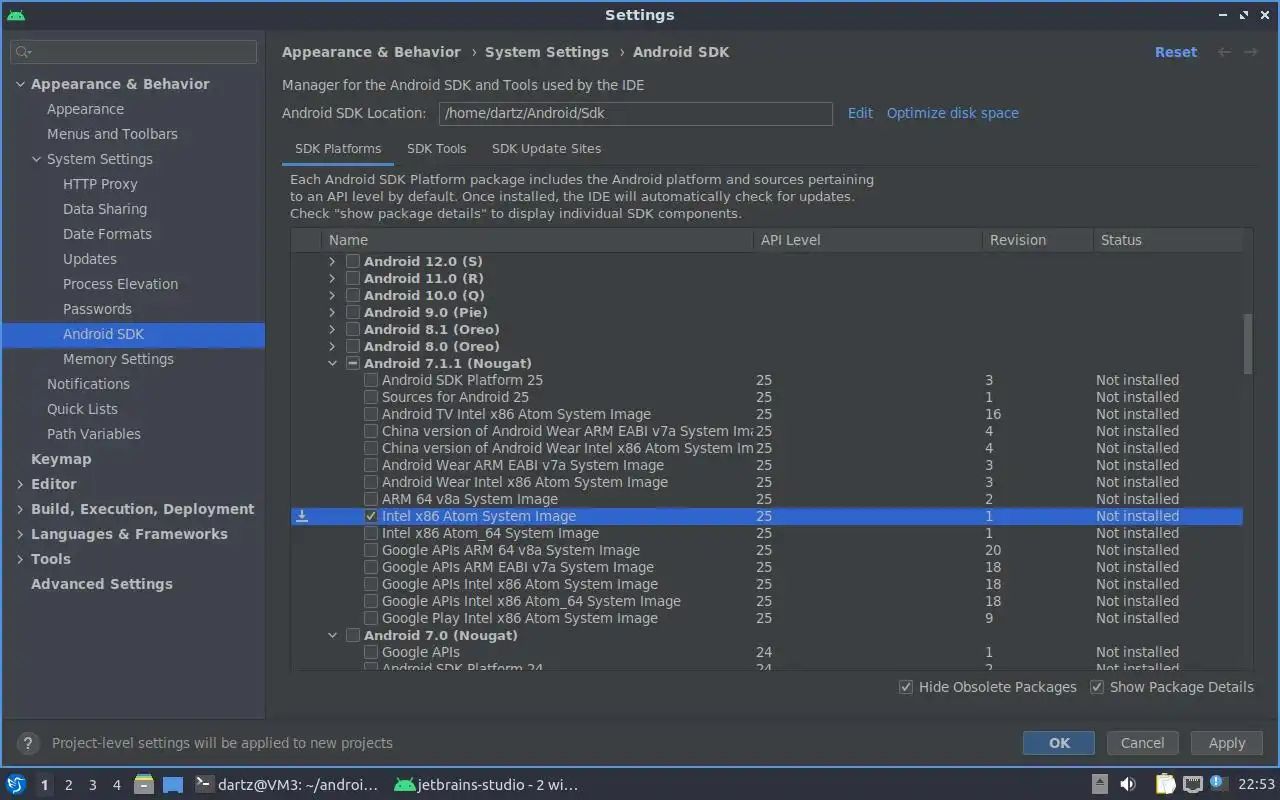Check Android SDK Platform 25 checkbox
The width and height of the screenshot is (1280, 800).
click(371, 380)
